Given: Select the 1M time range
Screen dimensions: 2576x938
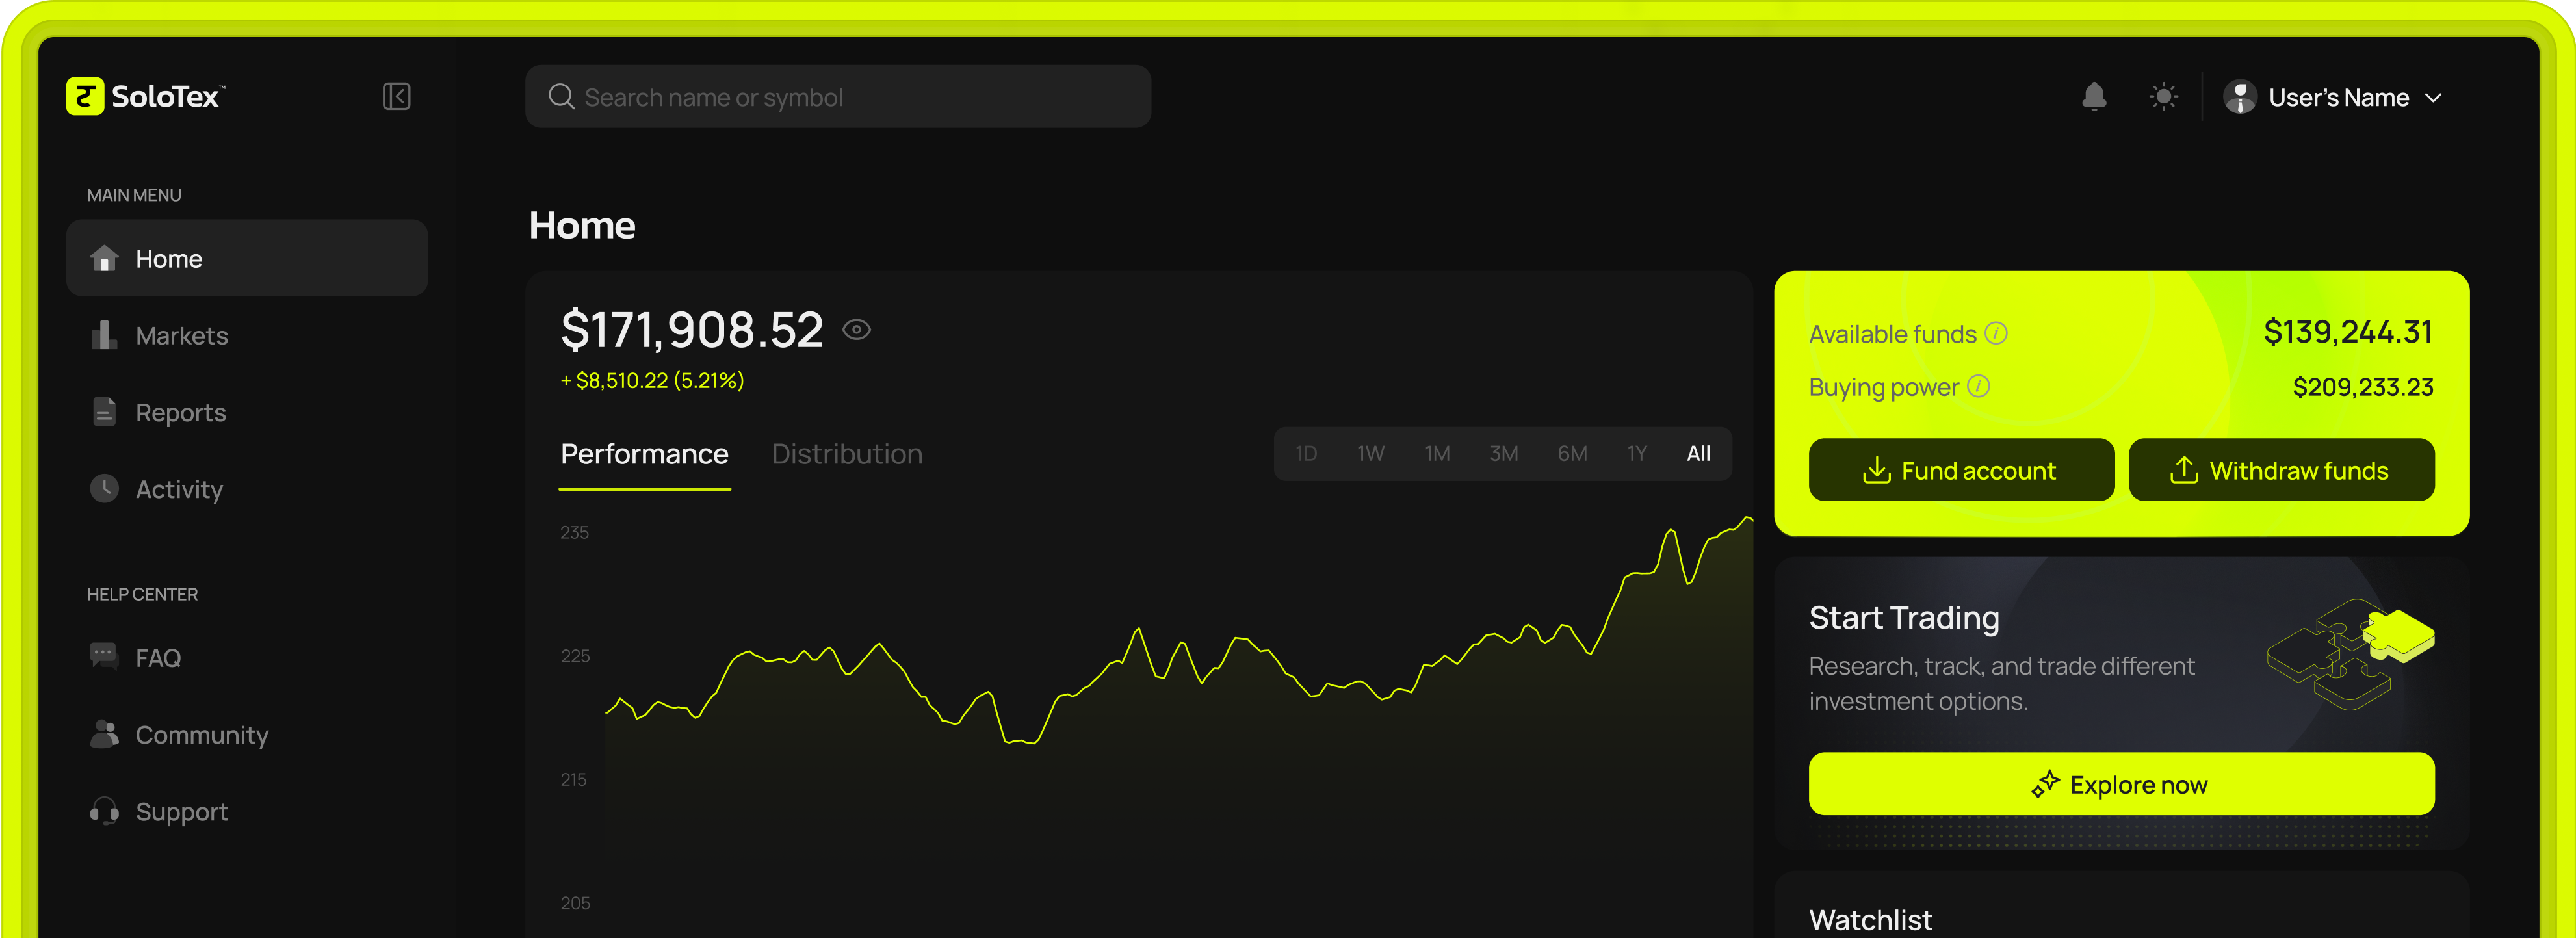Looking at the screenshot, I should (x=1437, y=454).
